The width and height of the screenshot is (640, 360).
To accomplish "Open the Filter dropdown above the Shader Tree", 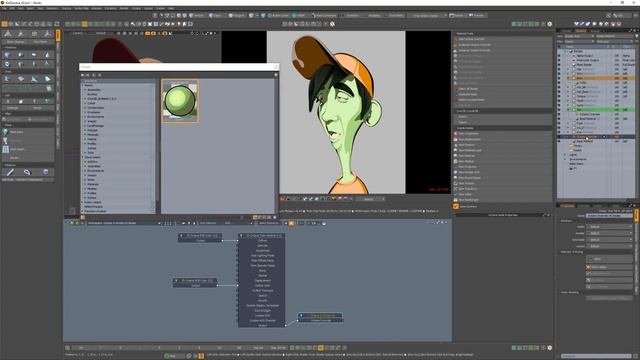I will point(579,41).
